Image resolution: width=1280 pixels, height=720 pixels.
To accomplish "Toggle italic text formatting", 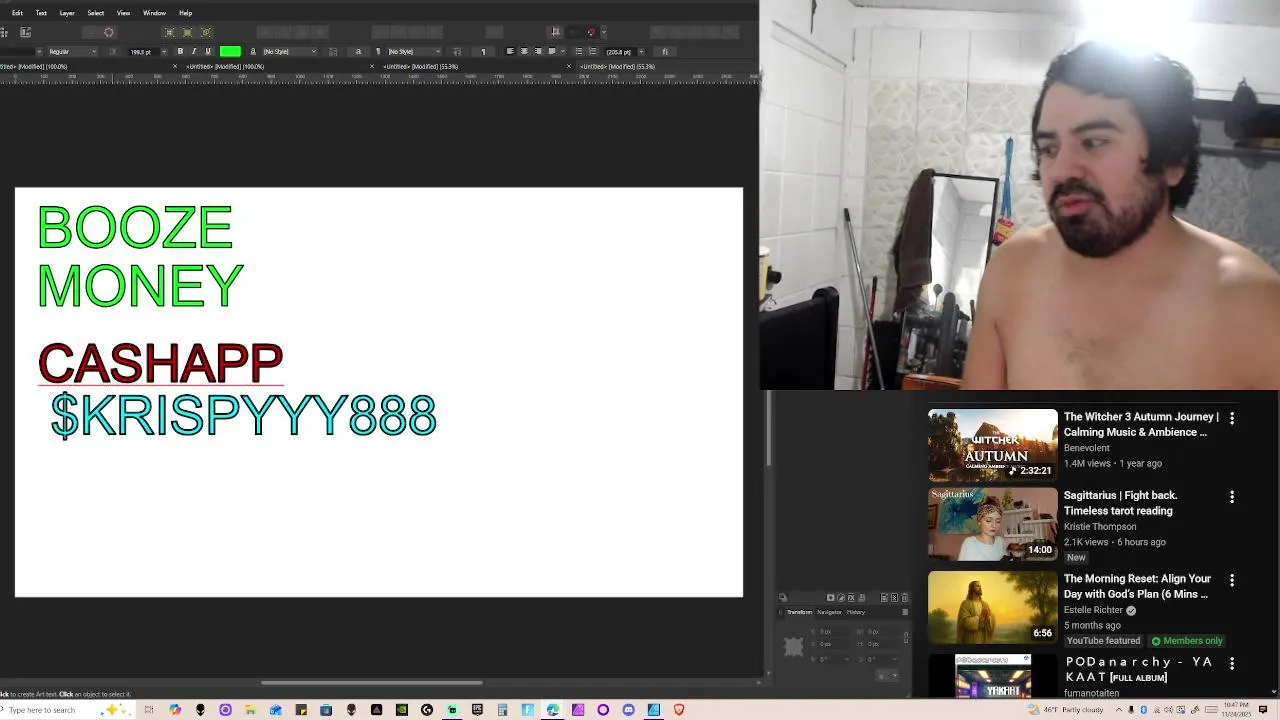I will [194, 51].
